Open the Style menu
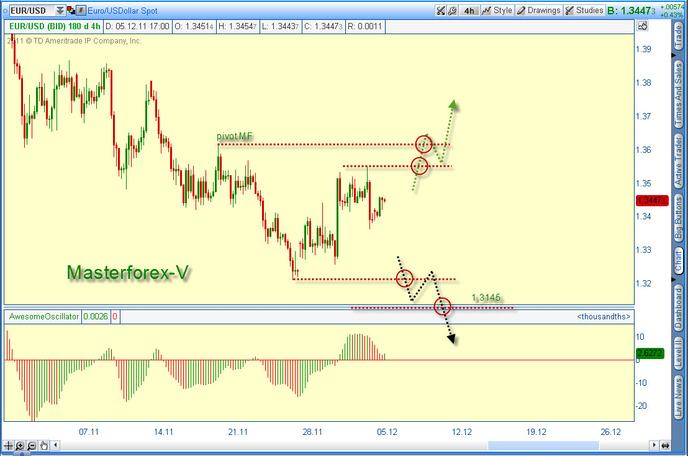Screen dimensions: 688x456 point(496,10)
